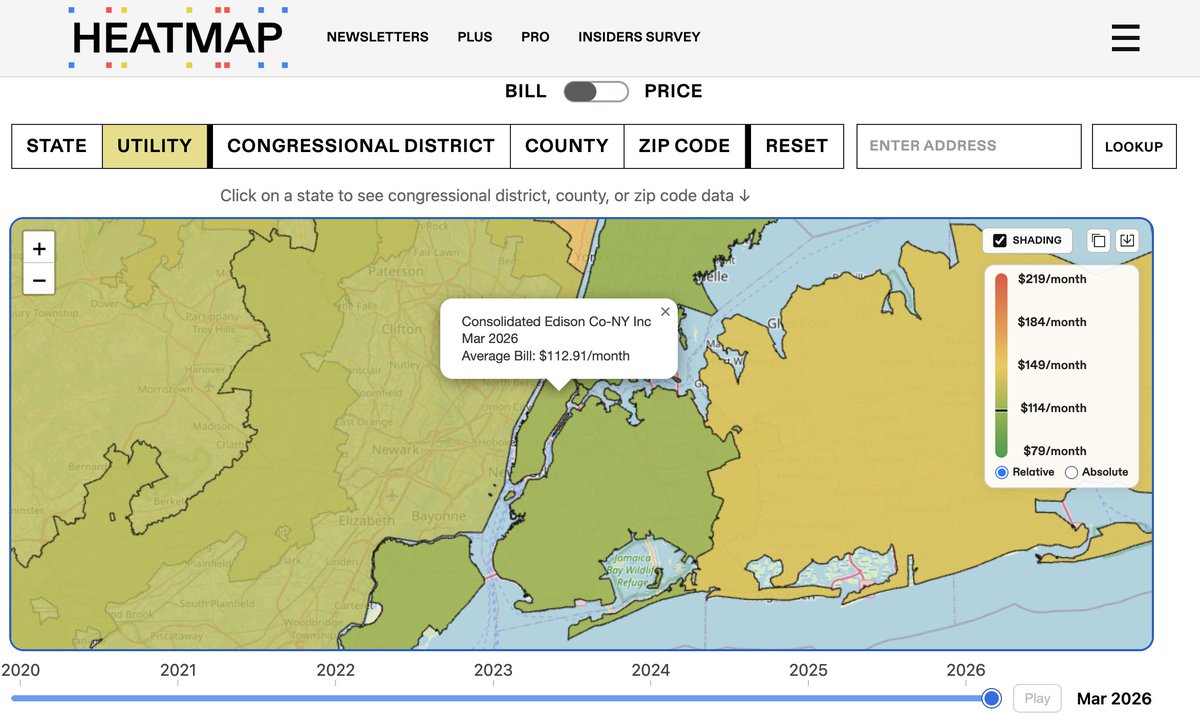Image resolution: width=1200 pixels, height=728 pixels.
Task: Play the timeline animation
Action: [1037, 698]
